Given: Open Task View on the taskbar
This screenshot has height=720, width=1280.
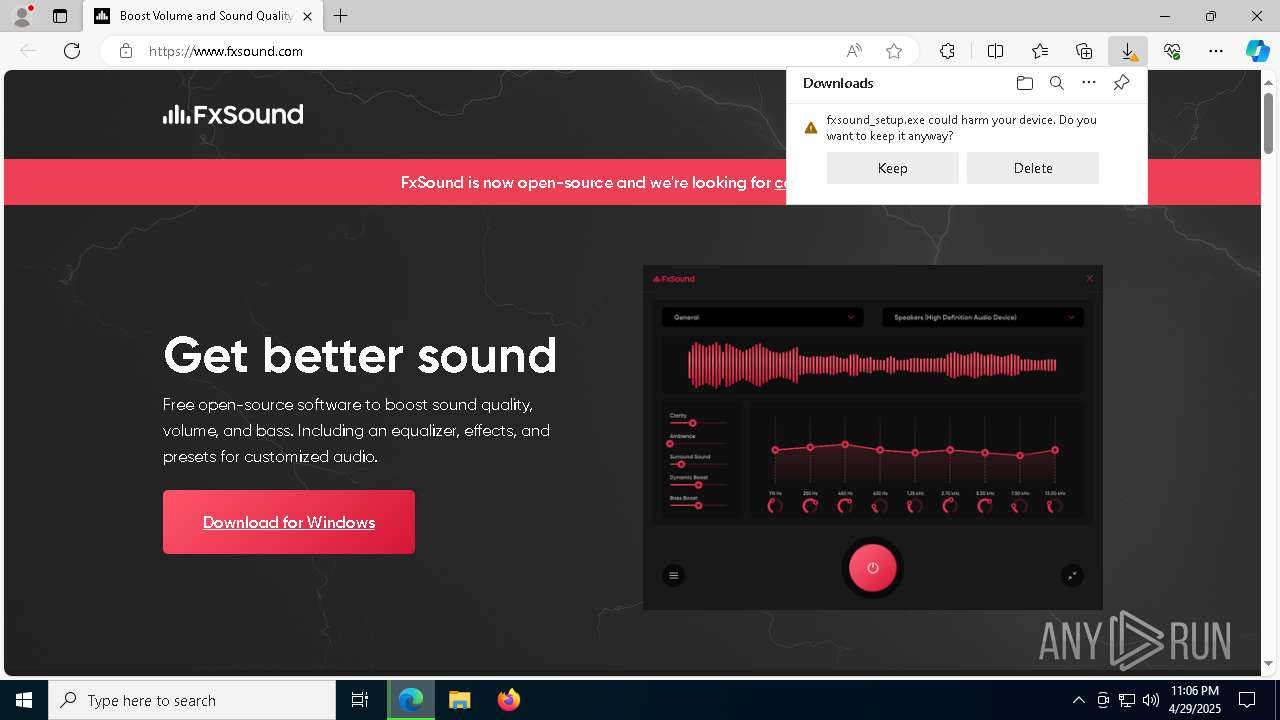Looking at the screenshot, I should click(360, 700).
